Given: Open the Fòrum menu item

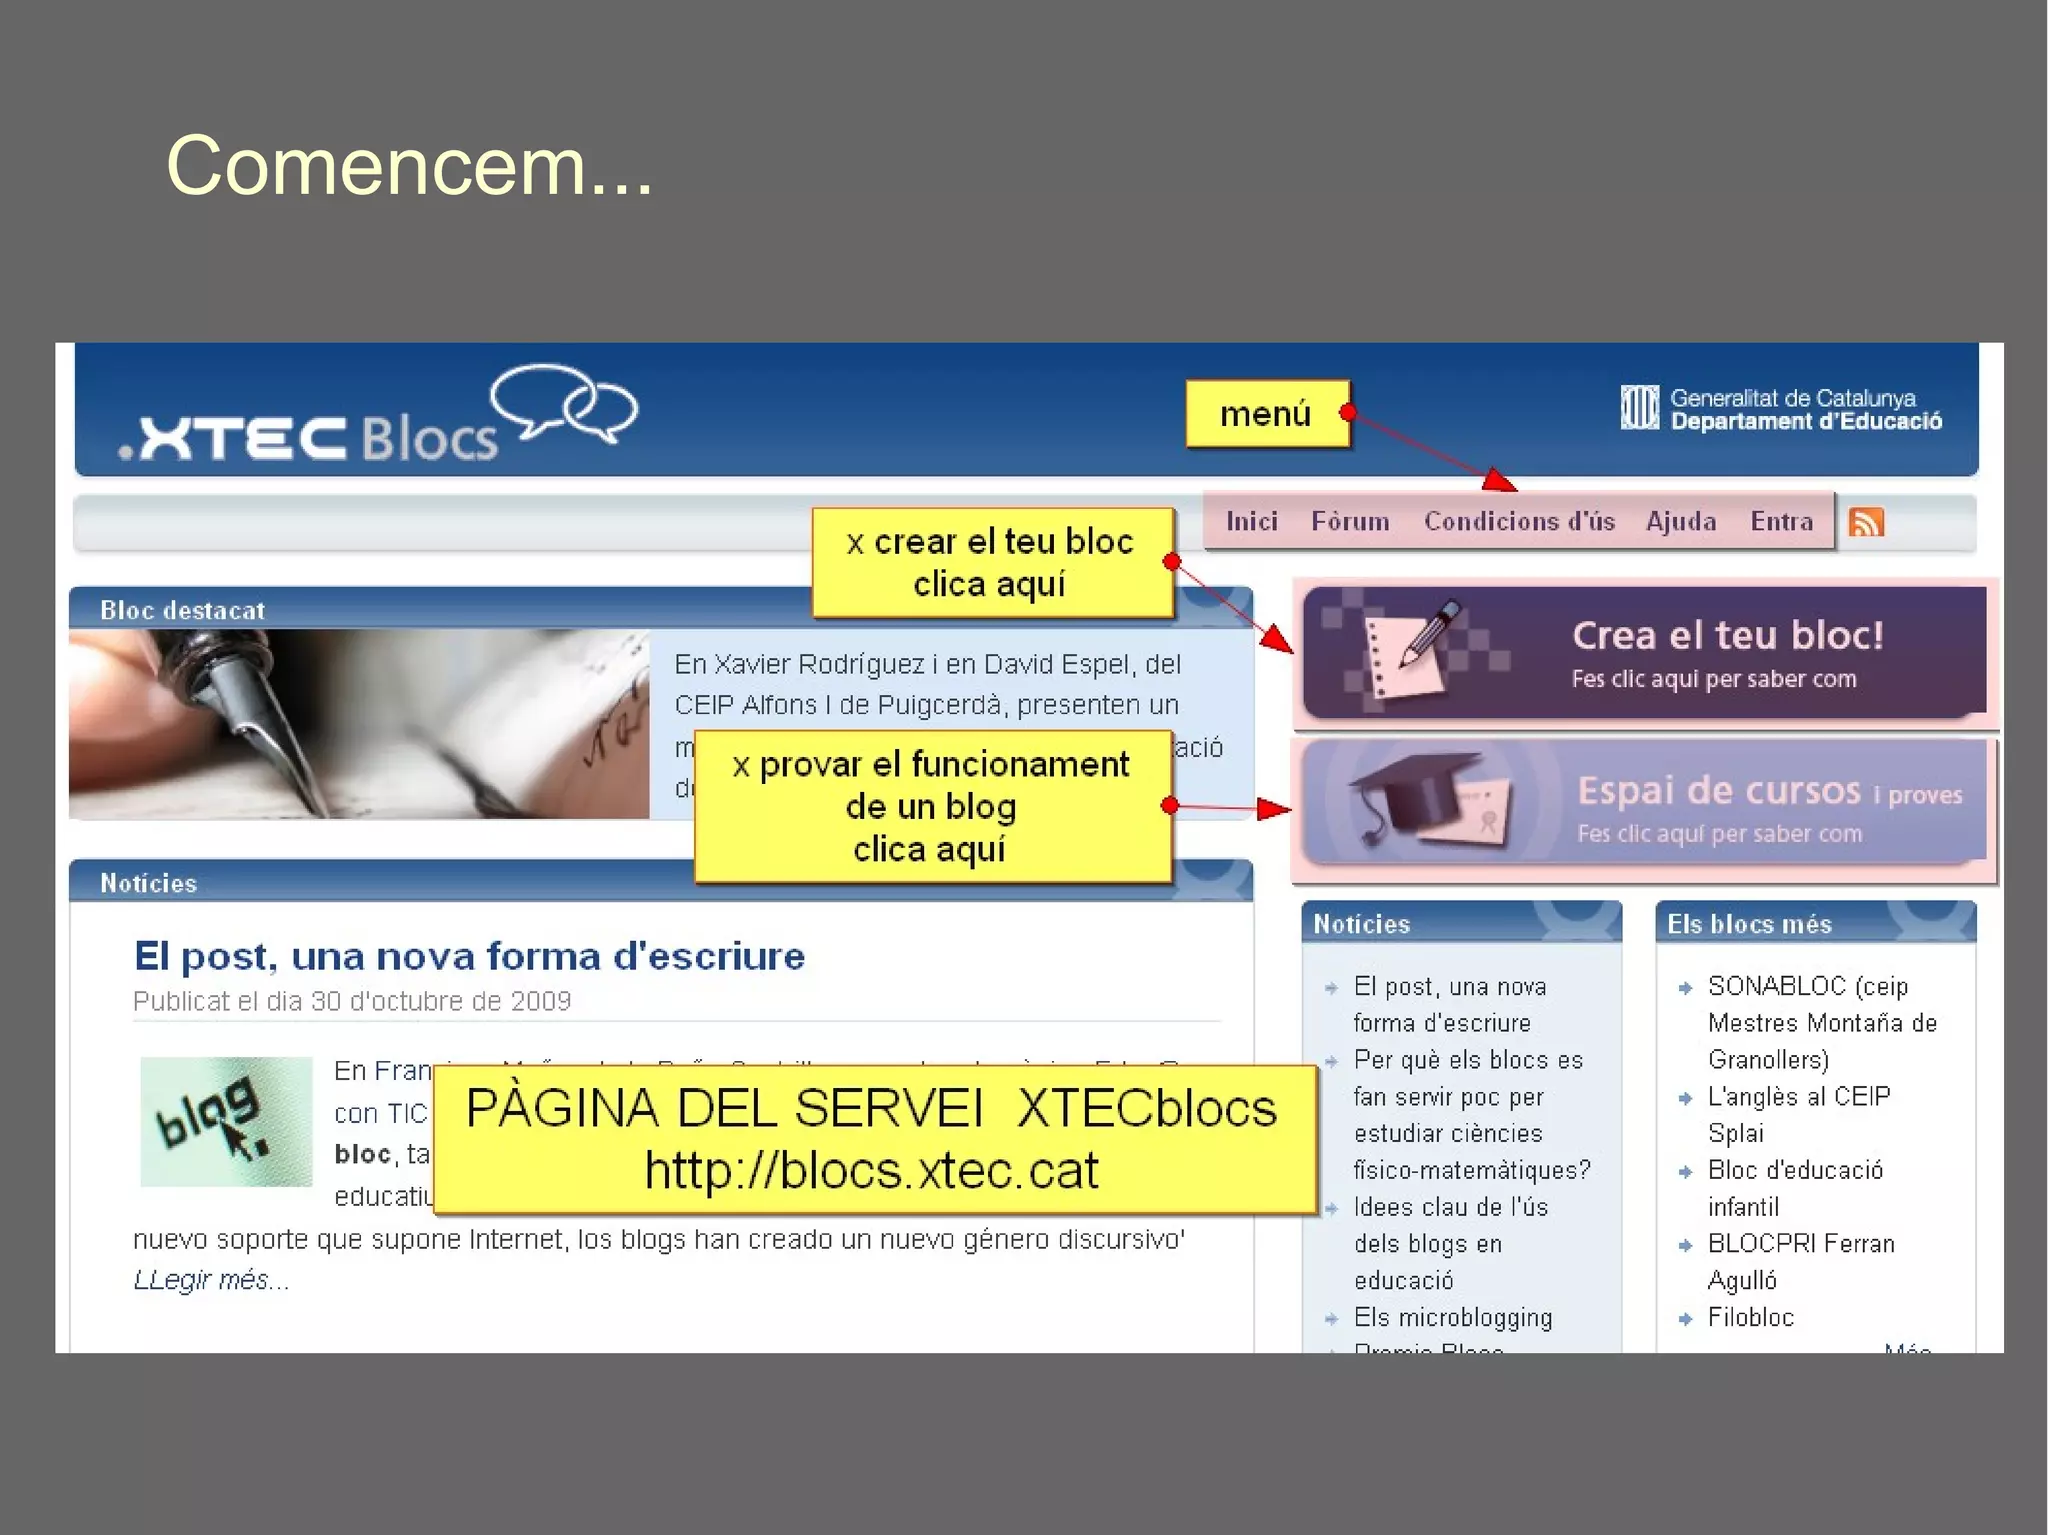Looking at the screenshot, I should (x=1350, y=522).
